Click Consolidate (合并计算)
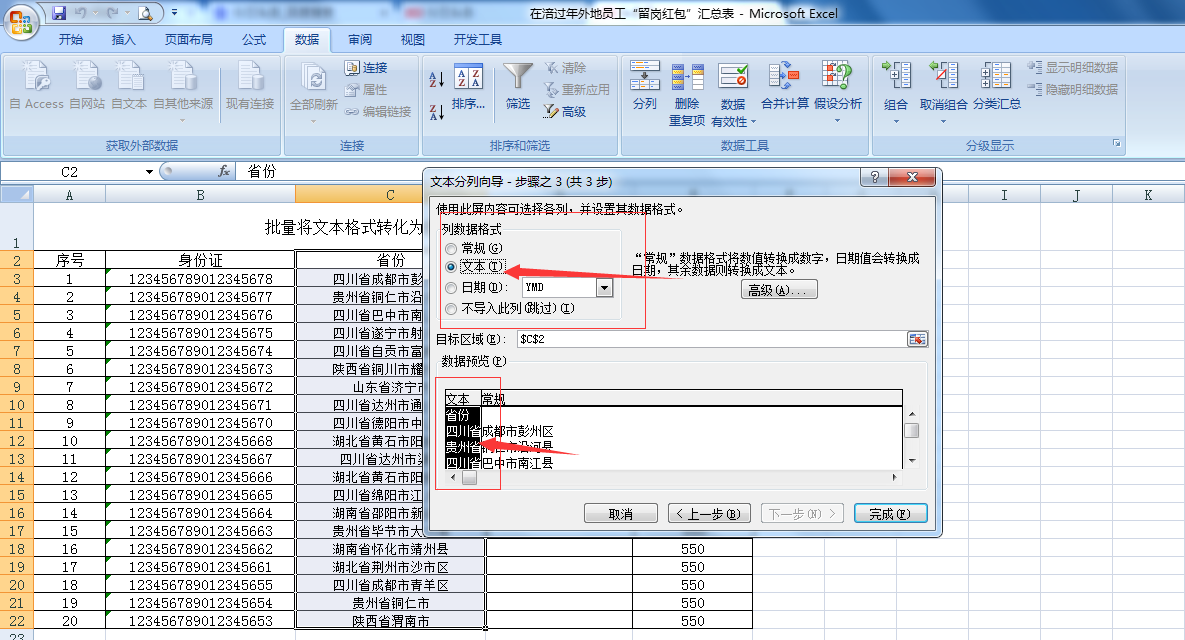Screen dimensions: 1185x640 click(784, 85)
